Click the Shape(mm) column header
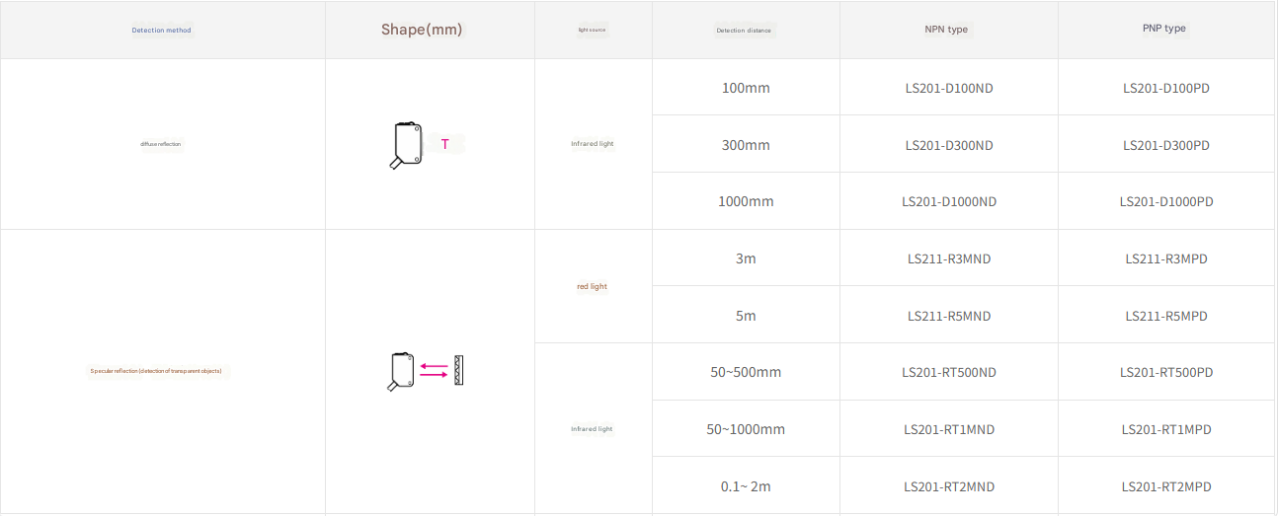Screen dimensions: 1279x516 pyautogui.click(x=421, y=30)
